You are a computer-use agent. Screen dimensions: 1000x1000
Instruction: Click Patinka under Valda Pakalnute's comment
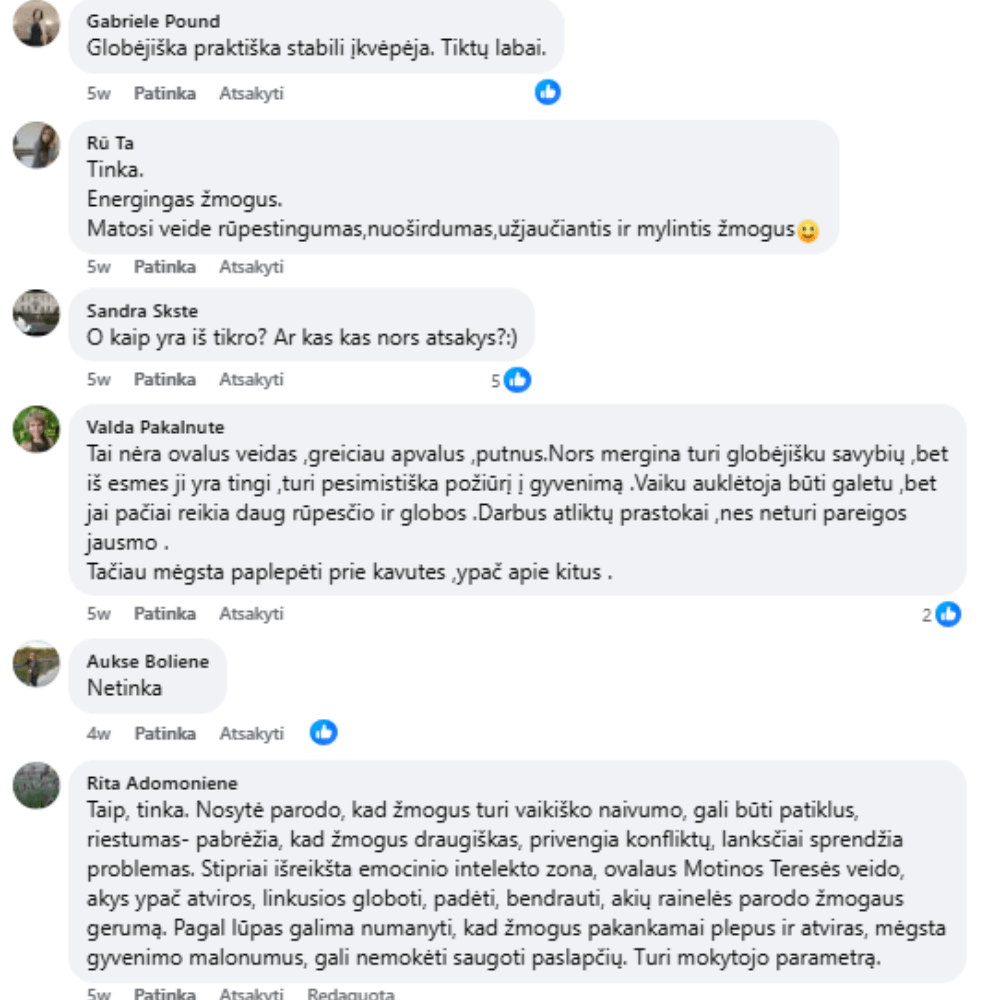(165, 614)
